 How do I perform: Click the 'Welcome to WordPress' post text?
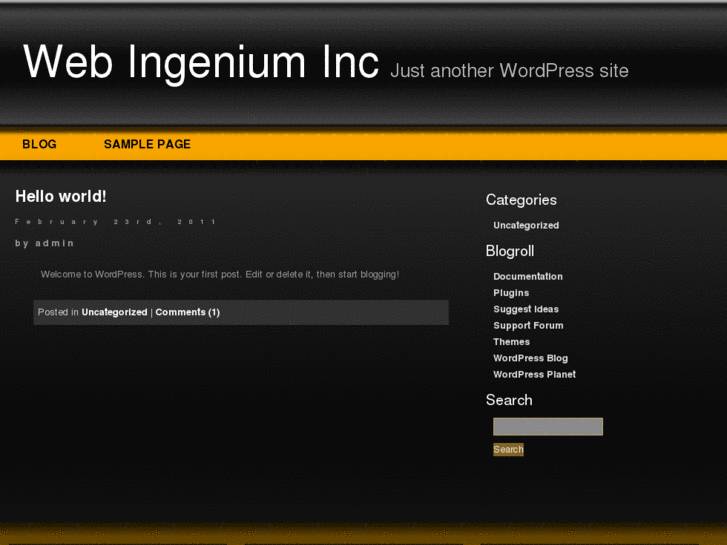coord(220,274)
